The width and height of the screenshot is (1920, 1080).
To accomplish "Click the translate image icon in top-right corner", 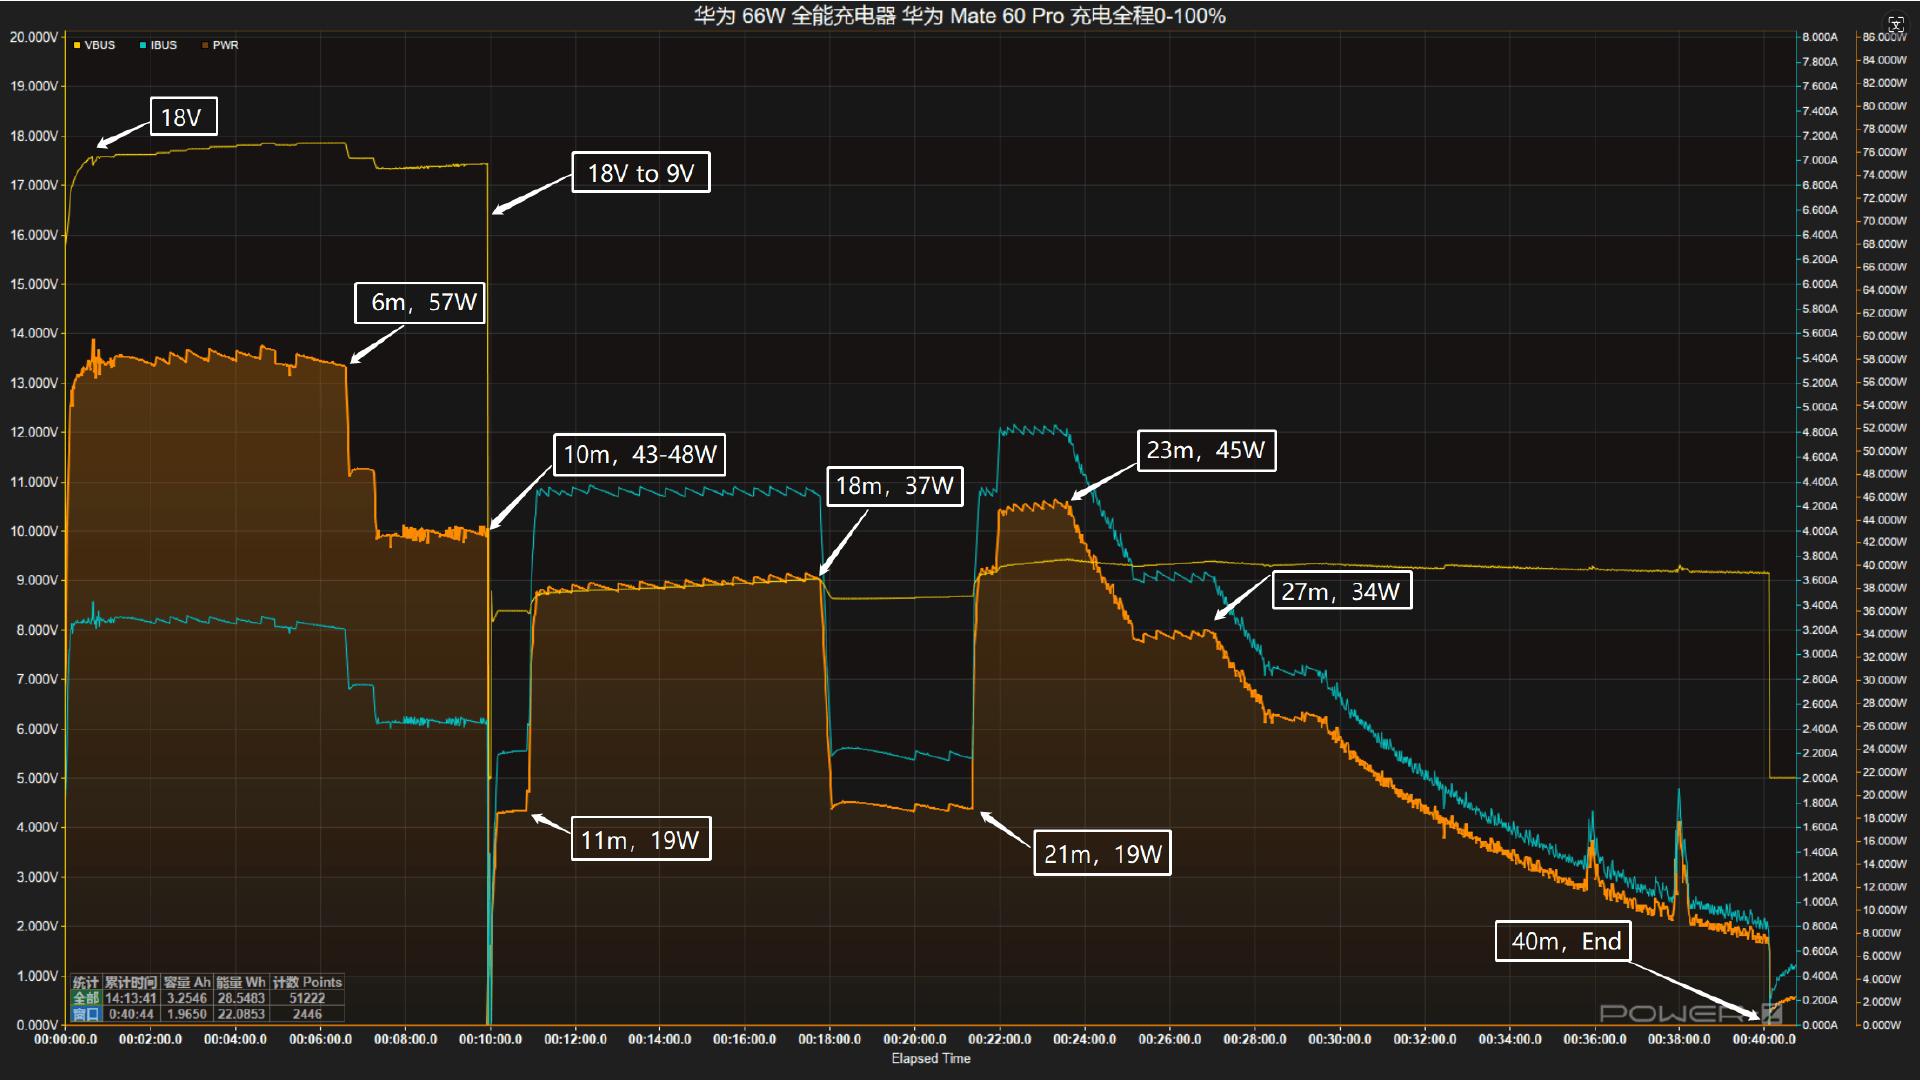I will (x=1895, y=24).
